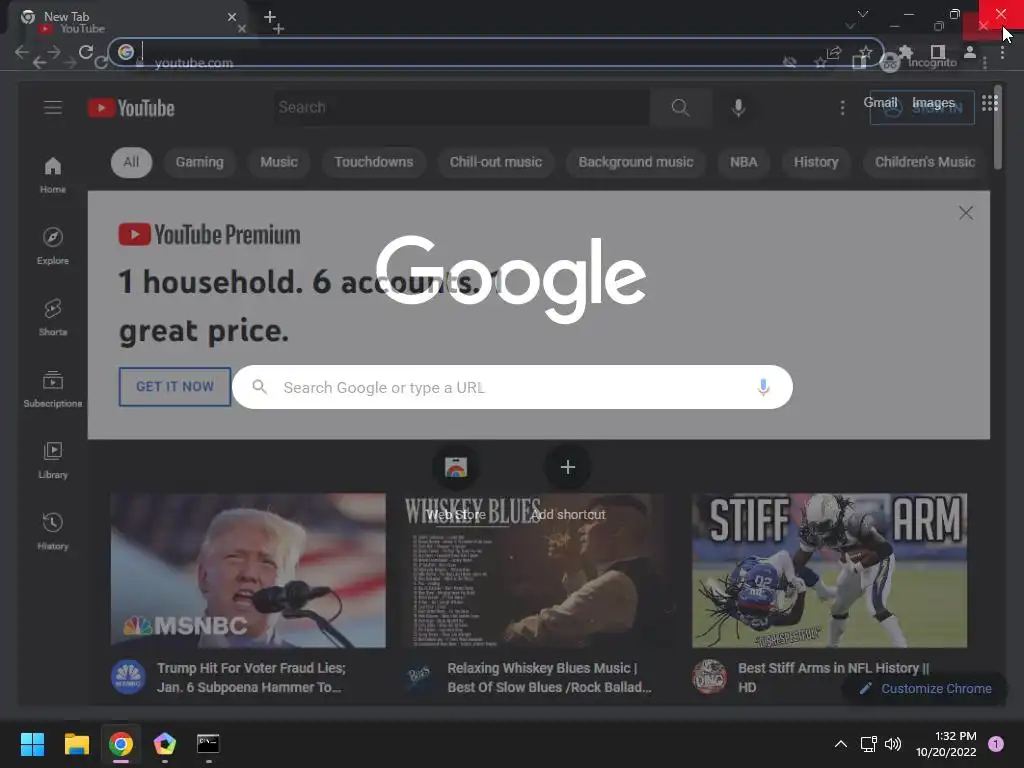Open YouTube settings three-dot menu
This screenshot has width=1024, height=768.
[x=842, y=108]
